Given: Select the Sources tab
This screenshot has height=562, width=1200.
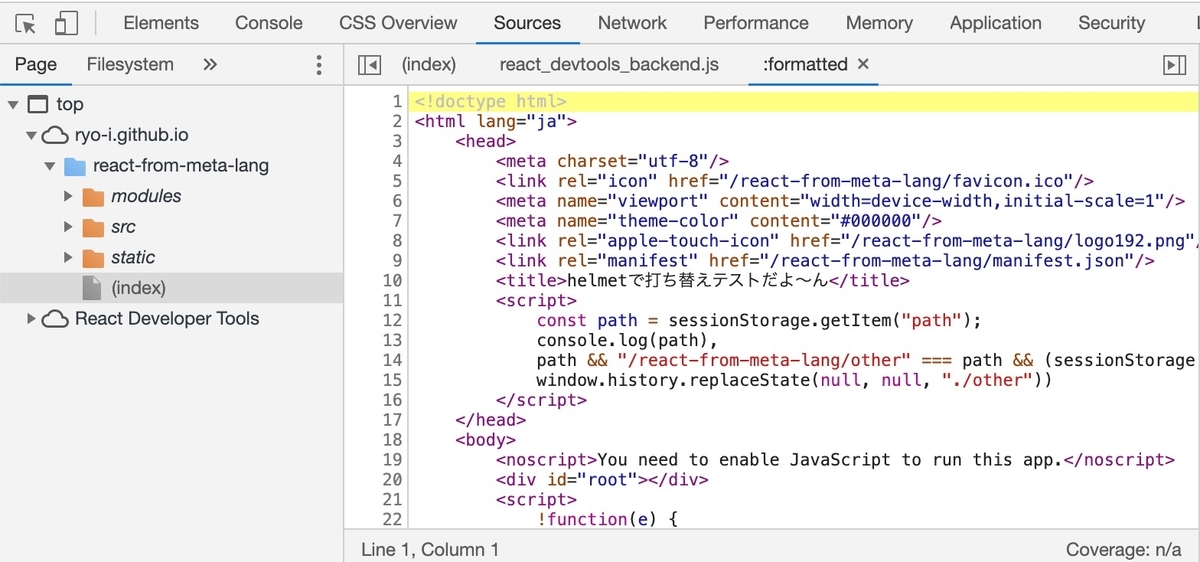Looking at the screenshot, I should coord(527,23).
